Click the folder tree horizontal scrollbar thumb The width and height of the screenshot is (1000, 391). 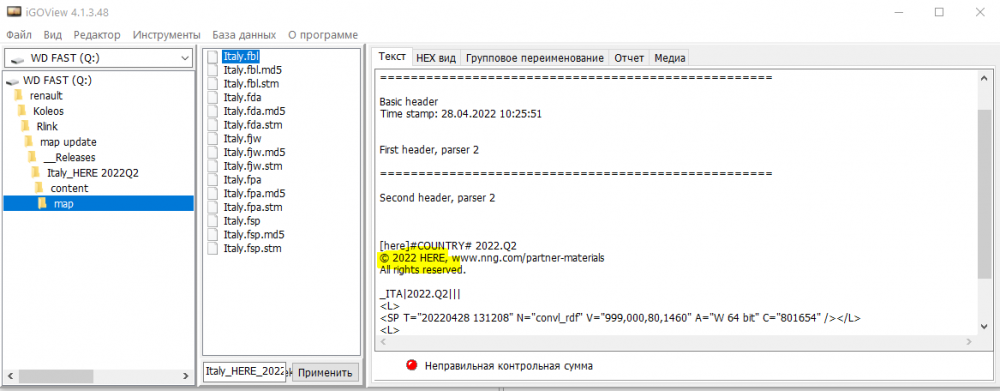55,376
